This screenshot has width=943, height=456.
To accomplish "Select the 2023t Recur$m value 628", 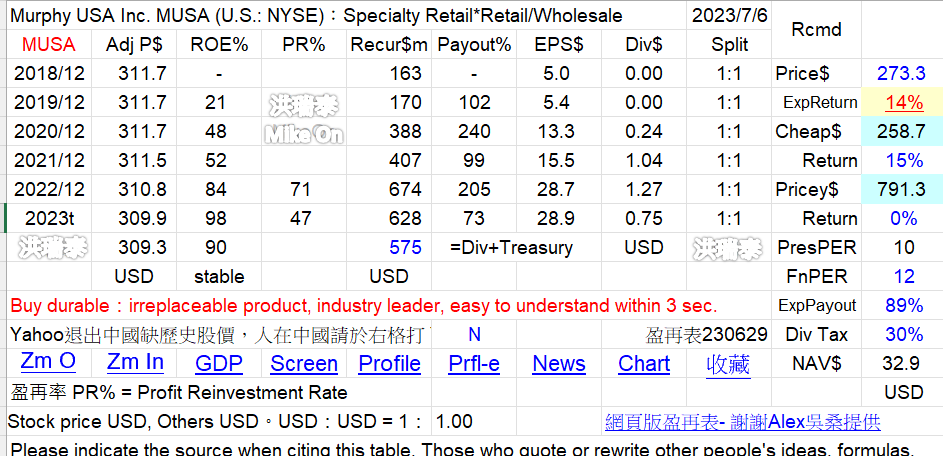I will pyautogui.click(x=389, y=218).
